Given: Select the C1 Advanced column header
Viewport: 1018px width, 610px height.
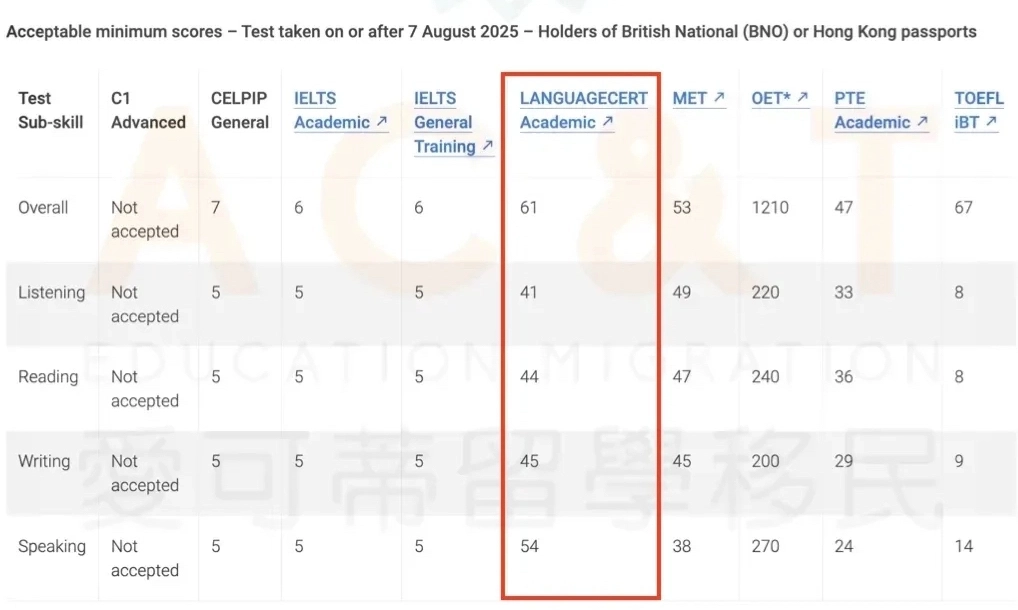Looking at the screenshot, I should 148,110.
